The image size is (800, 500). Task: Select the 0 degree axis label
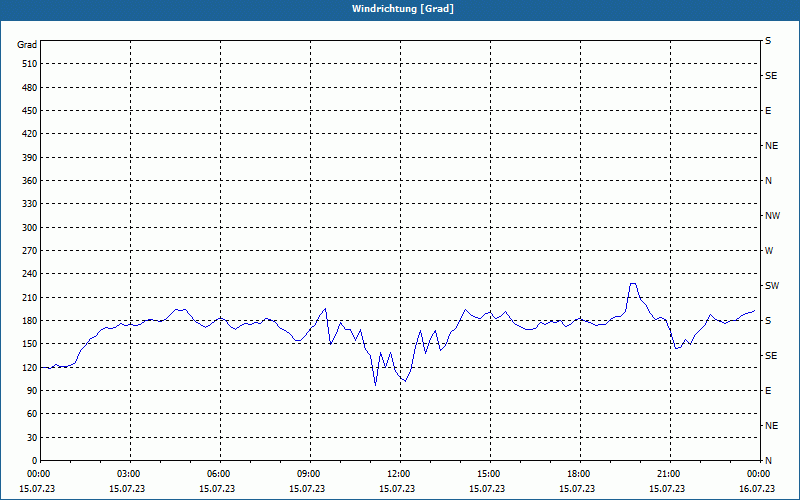click(x=35, y=461)
